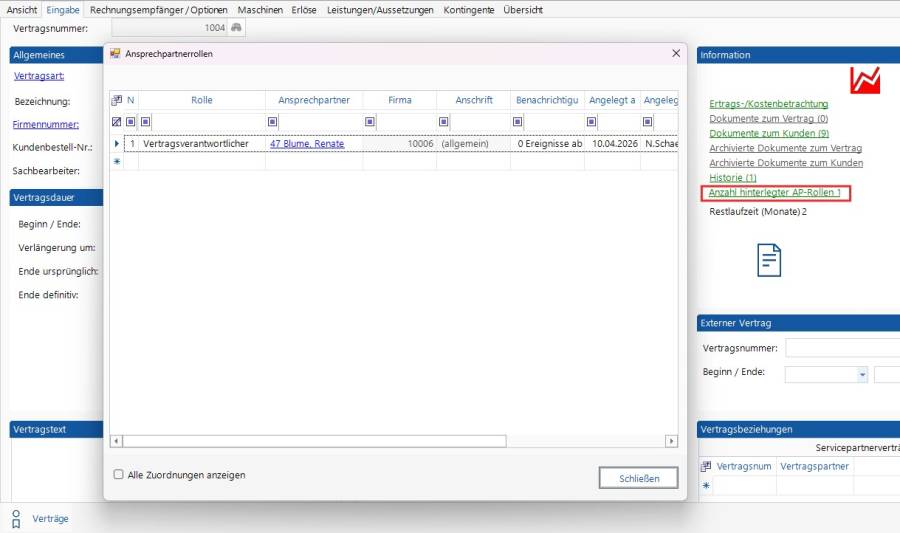Viewport: 900px width, 533px height.
Task: Click the horizontal scrollbar right arrow in dialog
Action: (672, 441)
